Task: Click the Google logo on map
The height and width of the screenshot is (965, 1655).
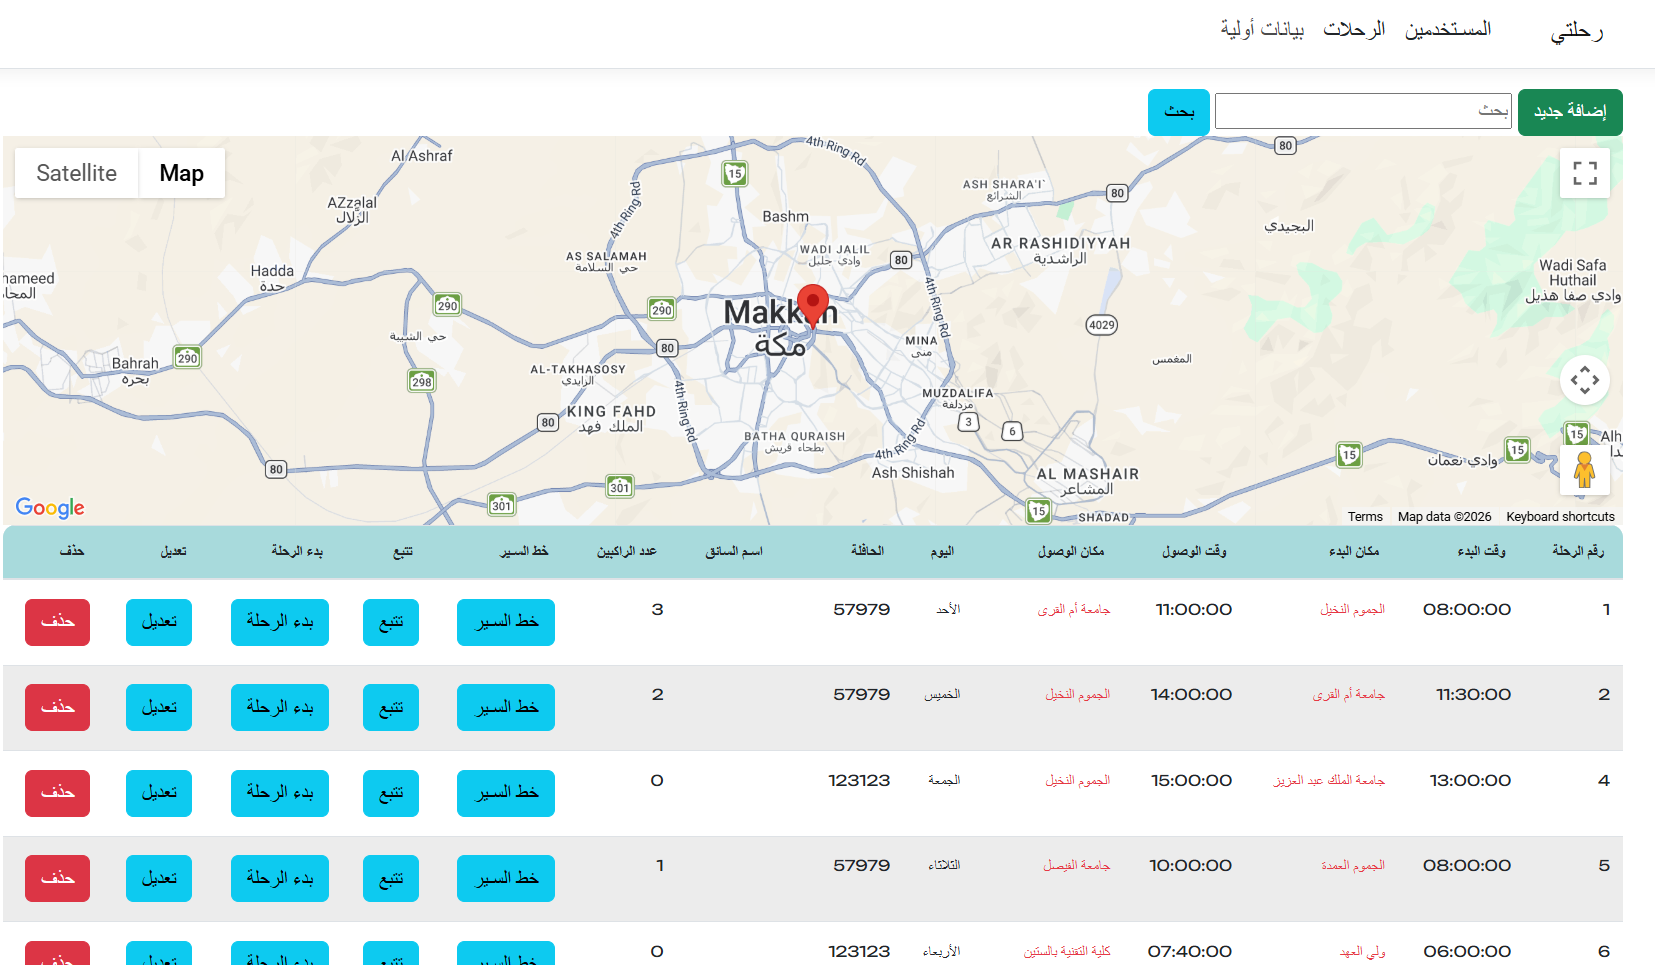Action: coord(50,508)
